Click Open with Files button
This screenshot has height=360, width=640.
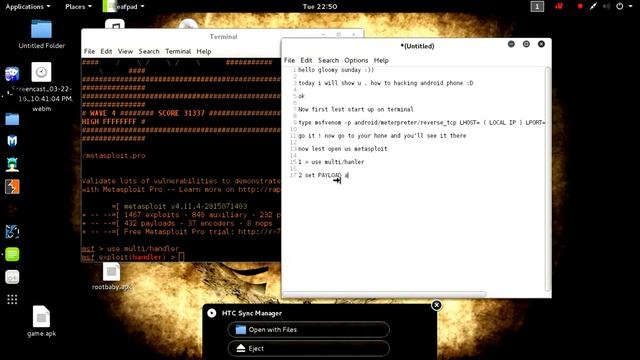pyautogui.click(x=309, y=329)
